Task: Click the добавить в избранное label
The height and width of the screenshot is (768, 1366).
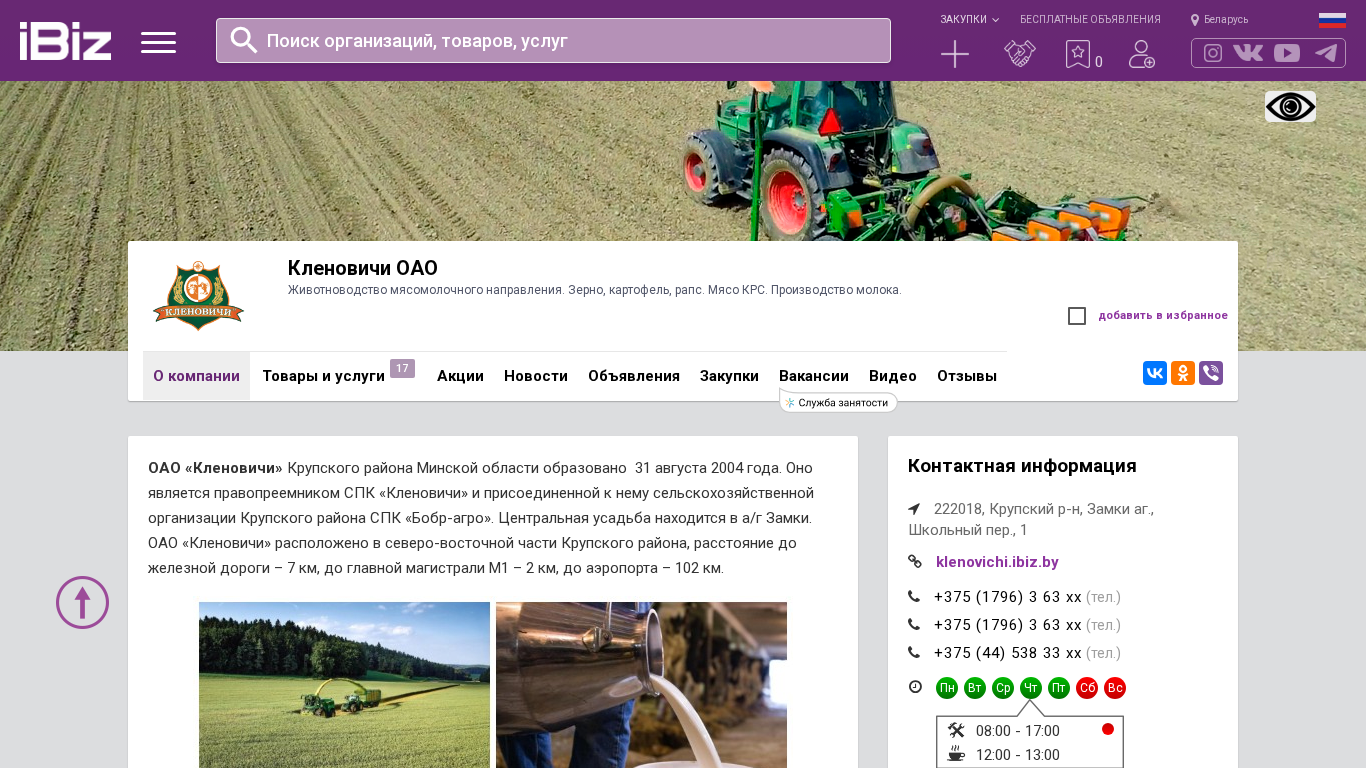Action: pos(1163,316)
